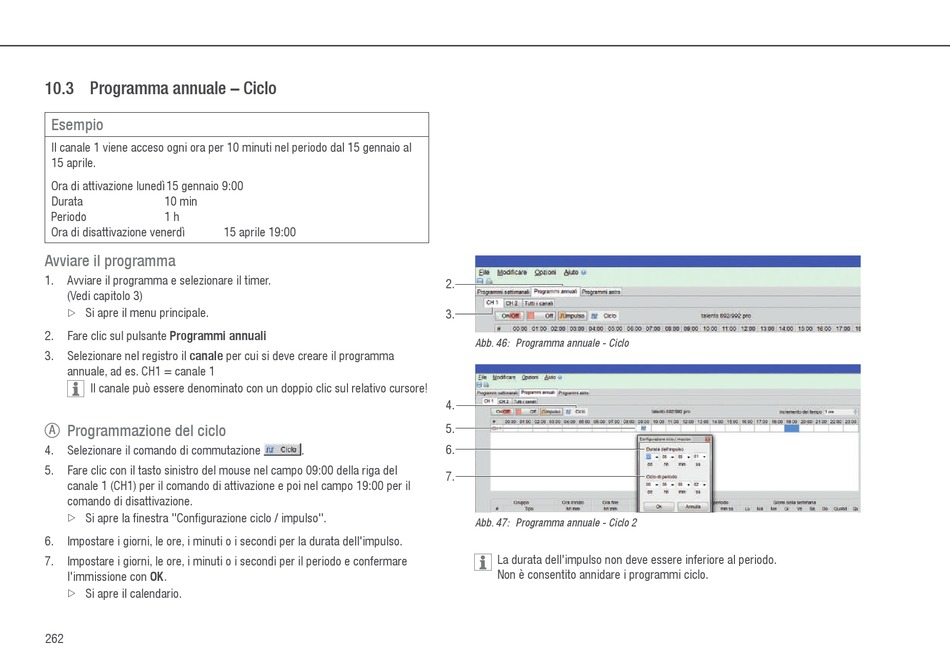Select the Ciclo switching command in Abb. 46
This screenshot has width=950, height=670.
pyautogui.click(x=604, y=316)
